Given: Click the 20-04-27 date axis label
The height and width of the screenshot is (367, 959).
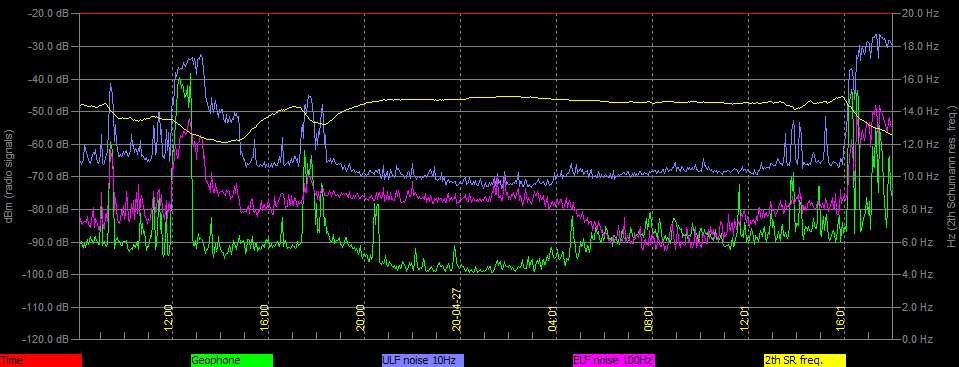Looking at the screenshot, I should pyautogui.click(x=456, y=310).
